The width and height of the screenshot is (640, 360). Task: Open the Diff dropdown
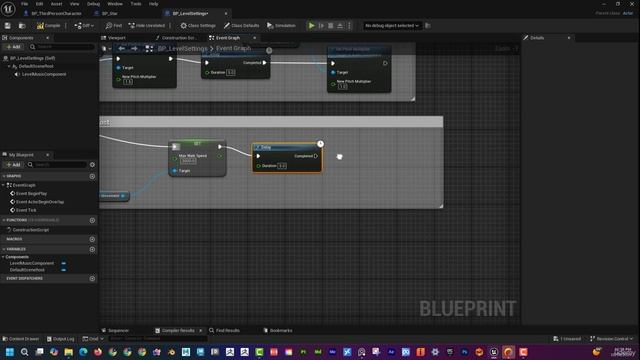[84, 26]
